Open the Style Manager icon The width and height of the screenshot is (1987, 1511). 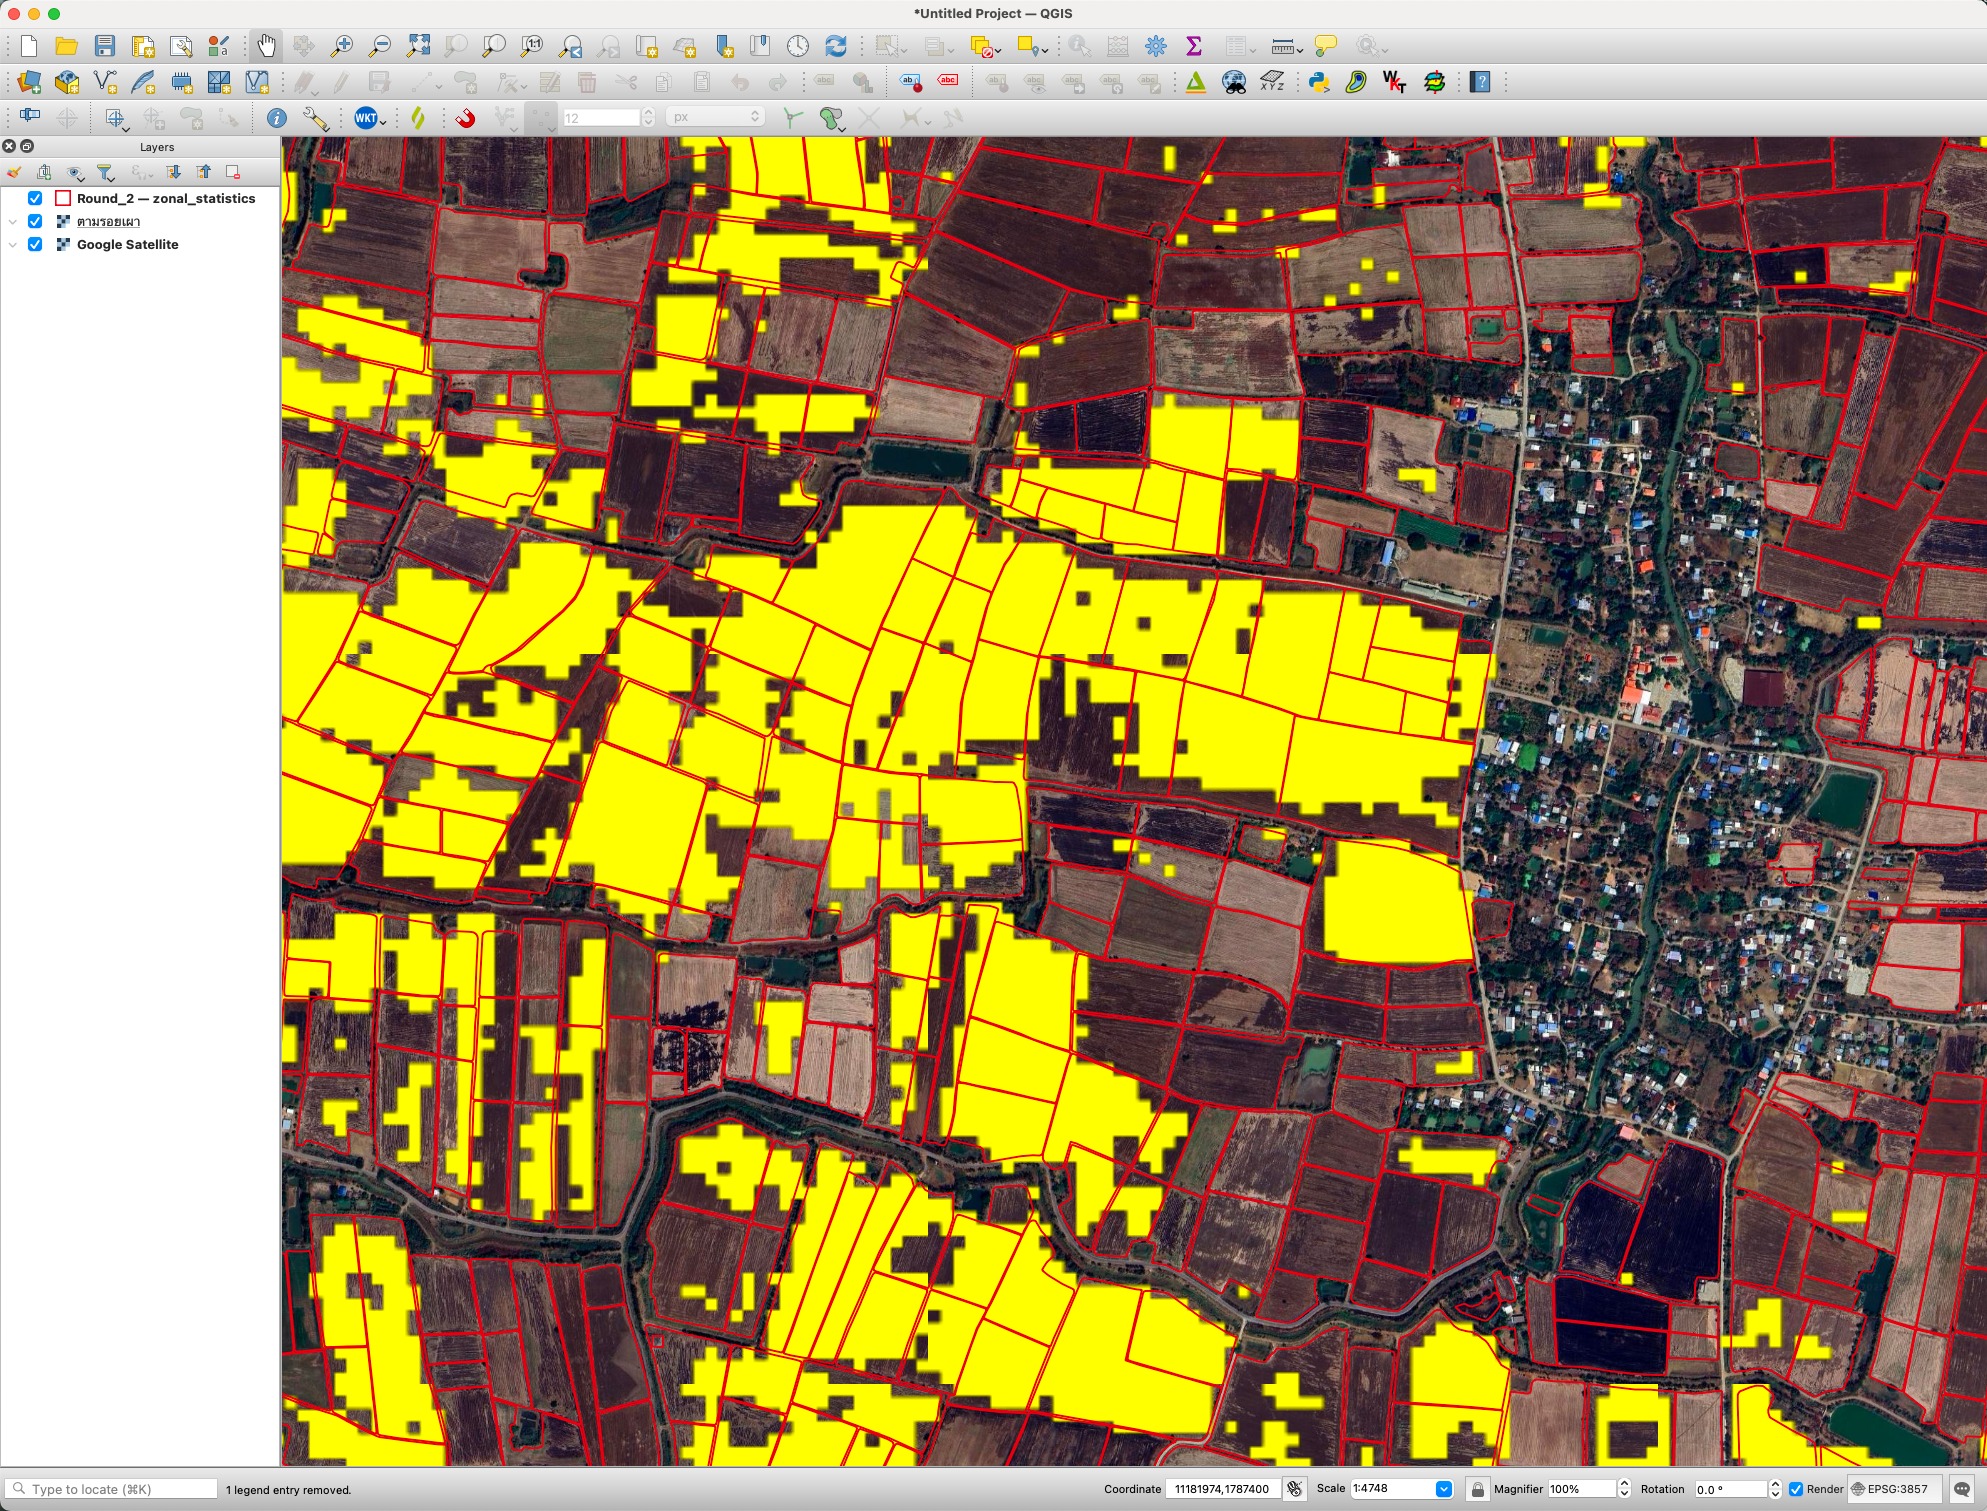point(219,46)
